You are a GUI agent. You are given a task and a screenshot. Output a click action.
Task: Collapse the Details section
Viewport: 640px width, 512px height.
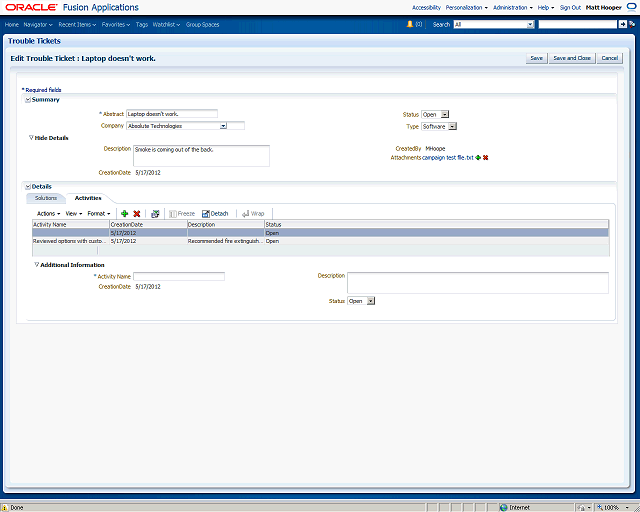pos(28,187)
